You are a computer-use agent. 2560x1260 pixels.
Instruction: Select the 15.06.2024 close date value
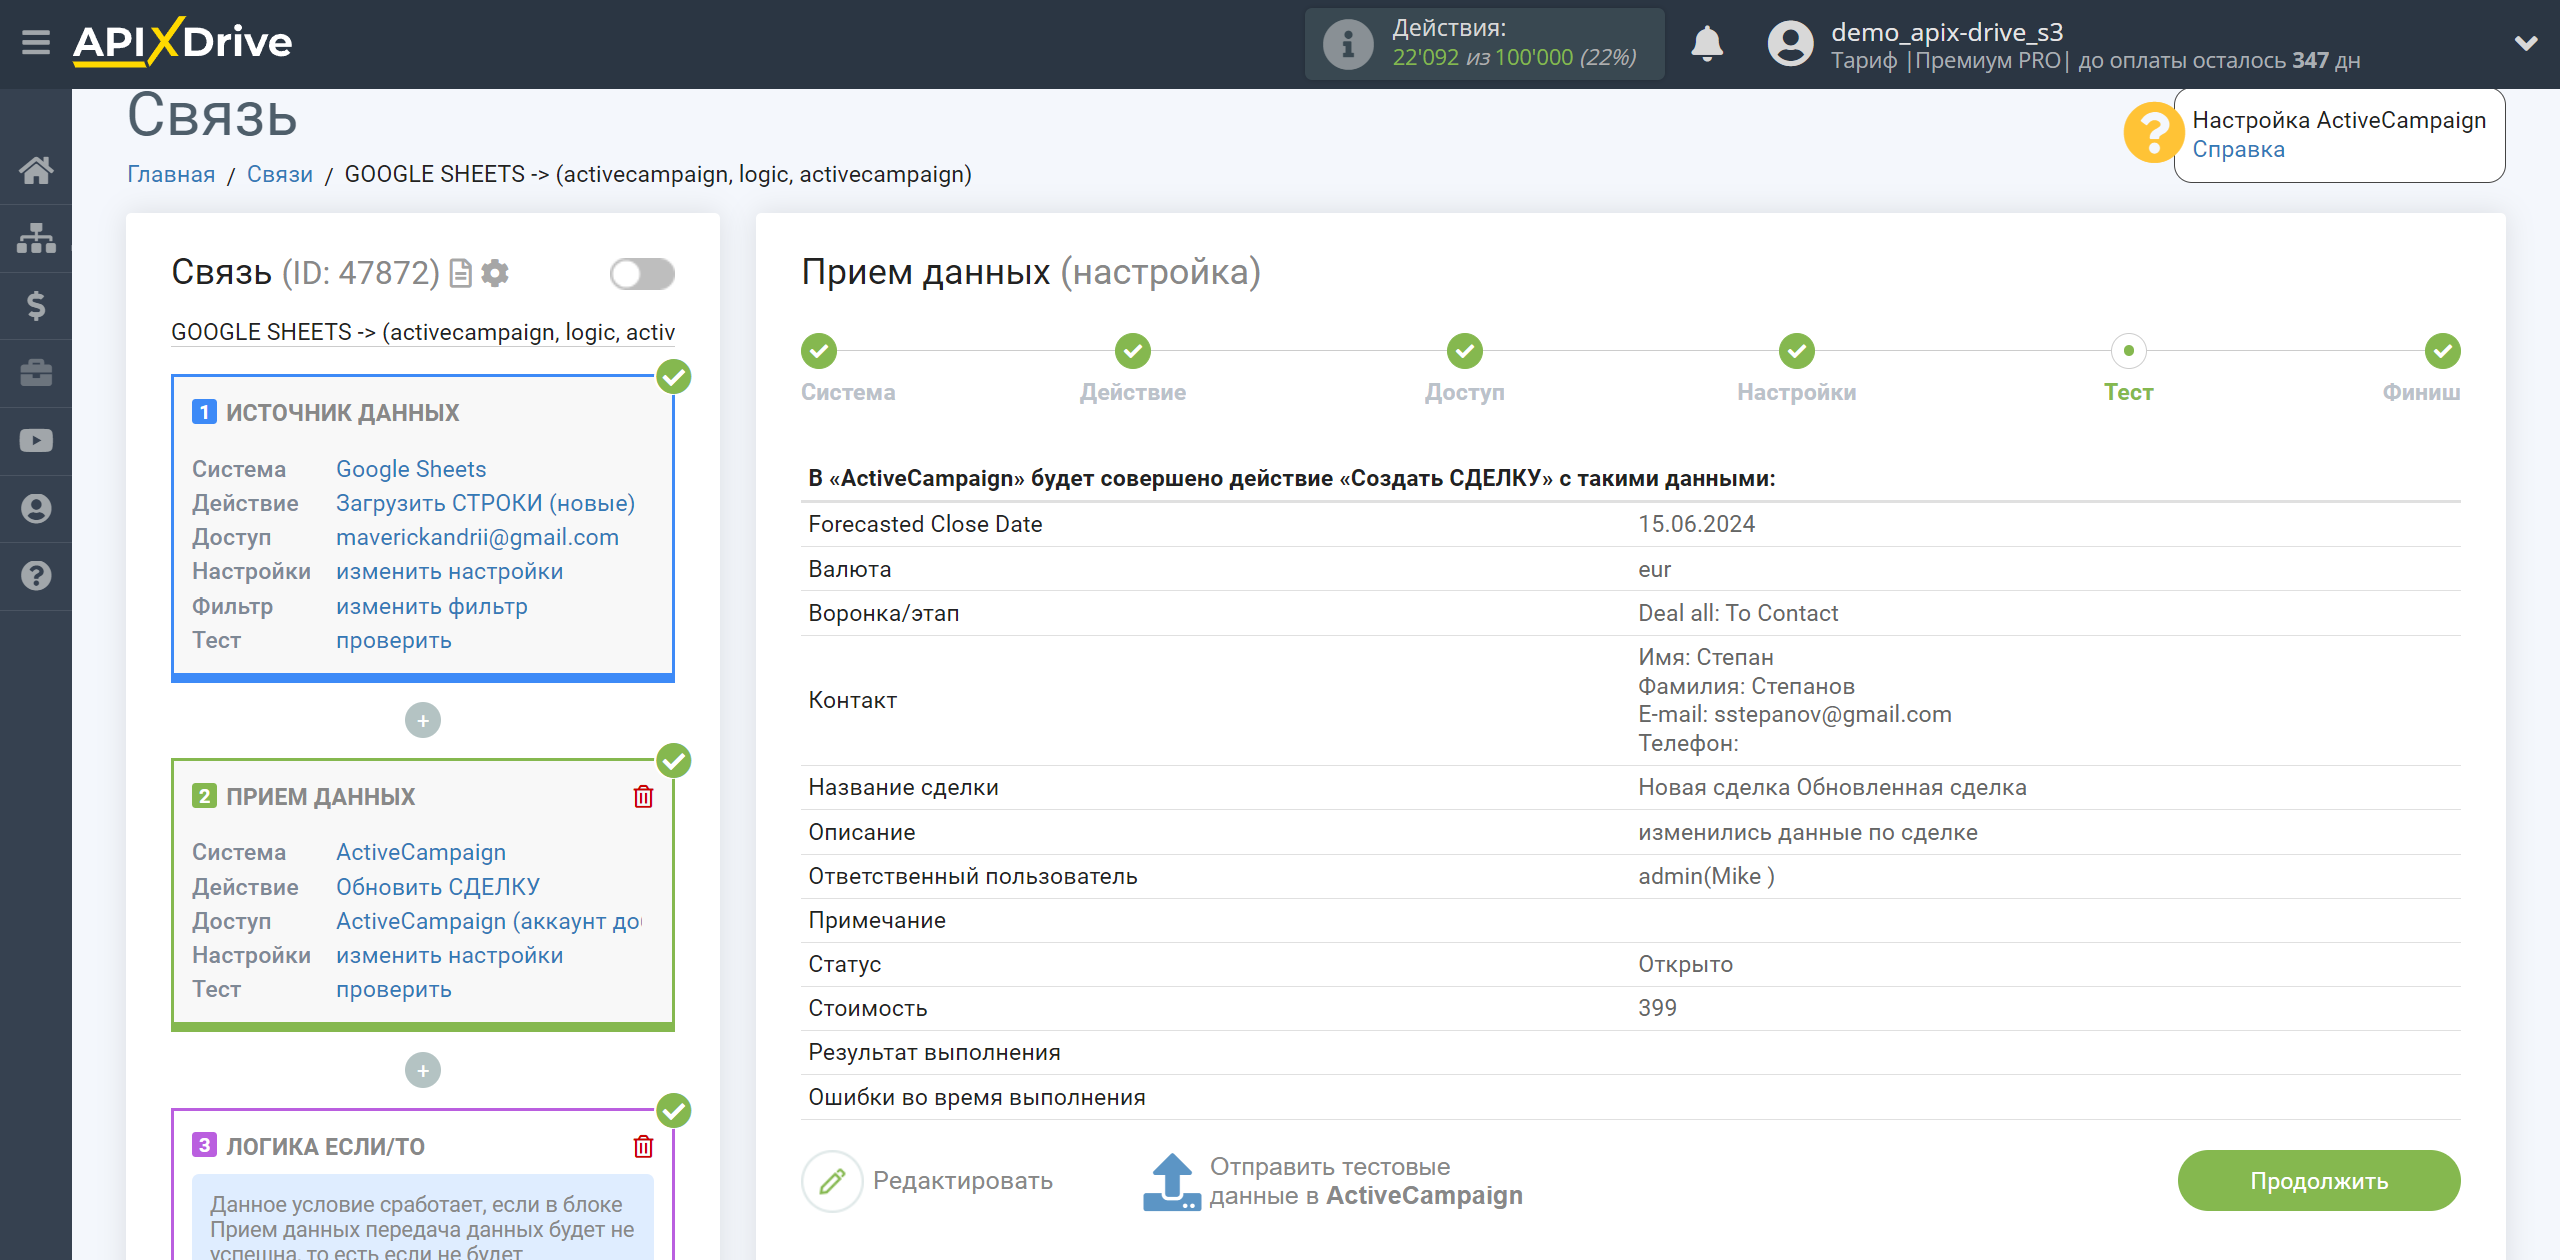[x=1696, y=524]
